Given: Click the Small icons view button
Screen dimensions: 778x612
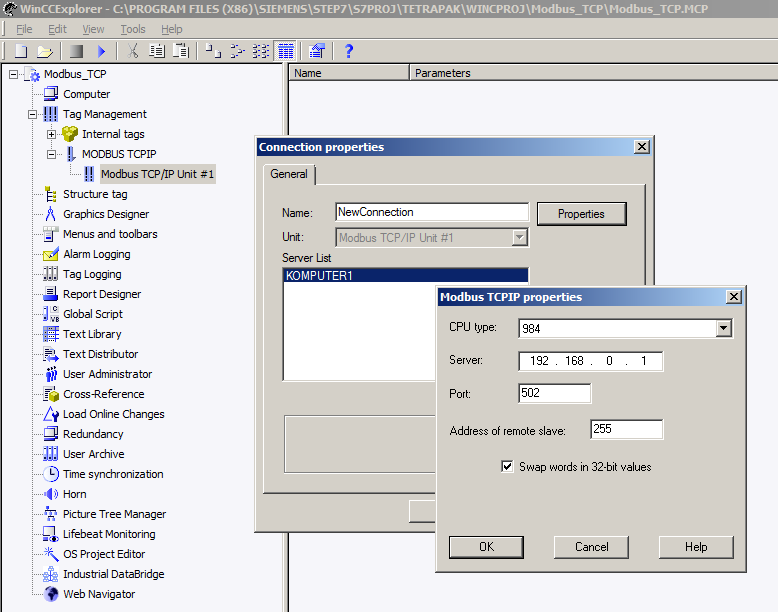Looking at the screenshot, I should click(x=237, y=51).
